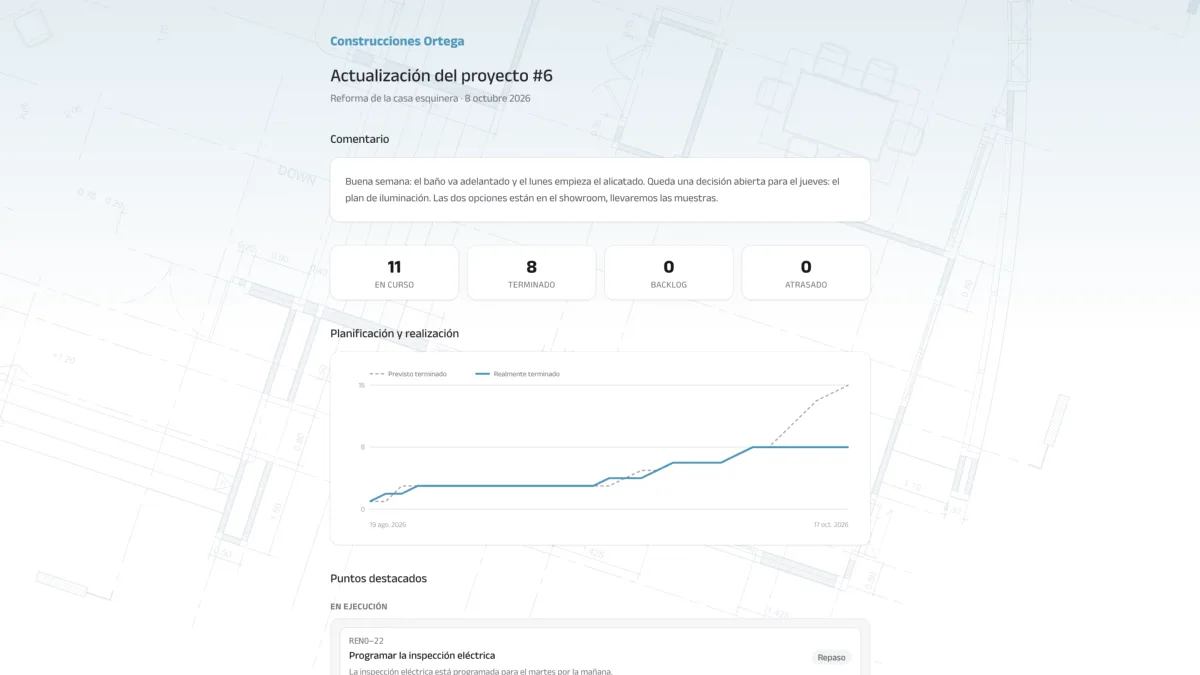
Task: Toggle the "Previsto terminado" legend entry
Action: 408,374
